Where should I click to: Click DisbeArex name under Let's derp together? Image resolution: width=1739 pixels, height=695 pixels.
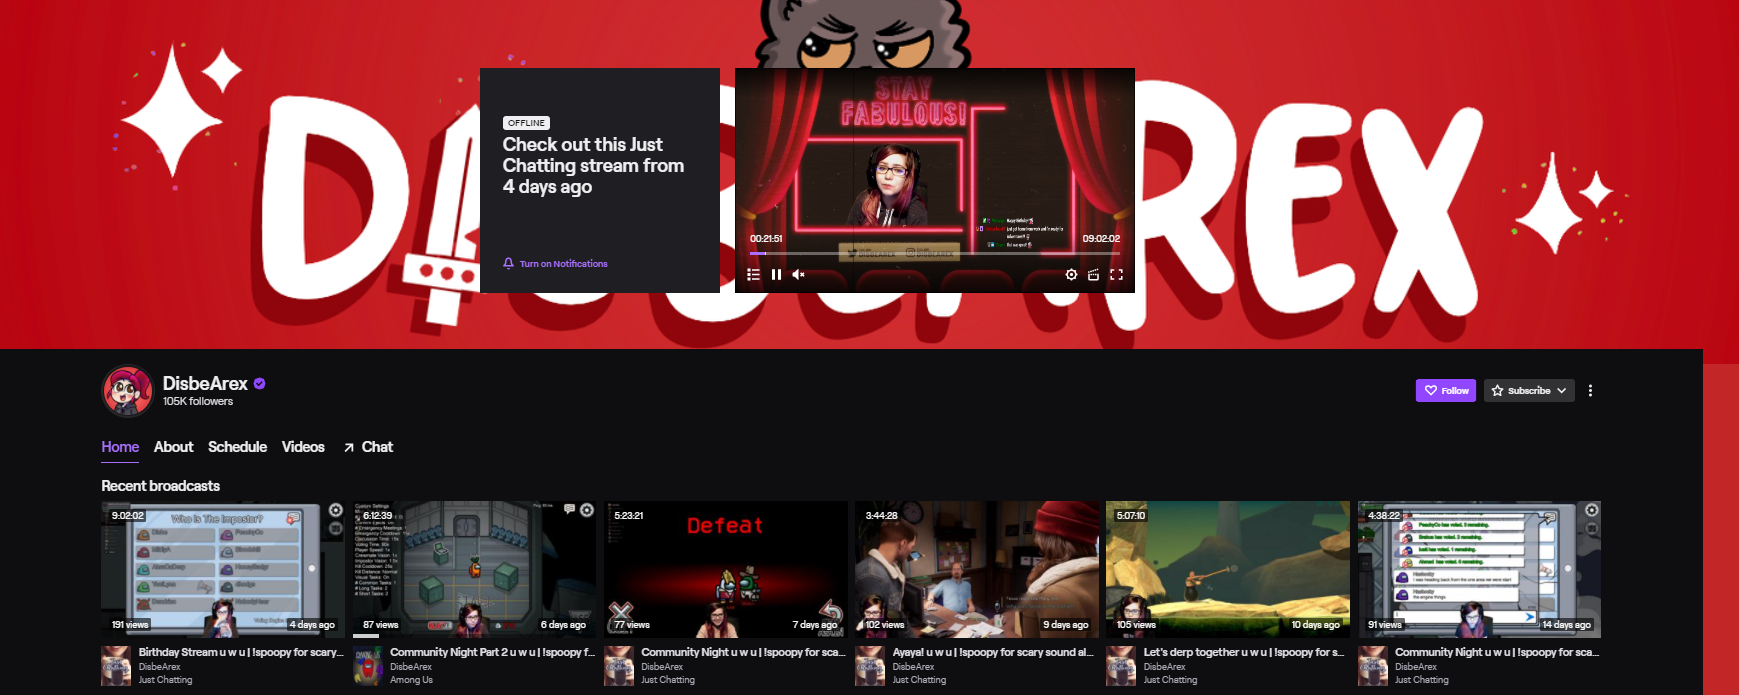[1164, 667]
